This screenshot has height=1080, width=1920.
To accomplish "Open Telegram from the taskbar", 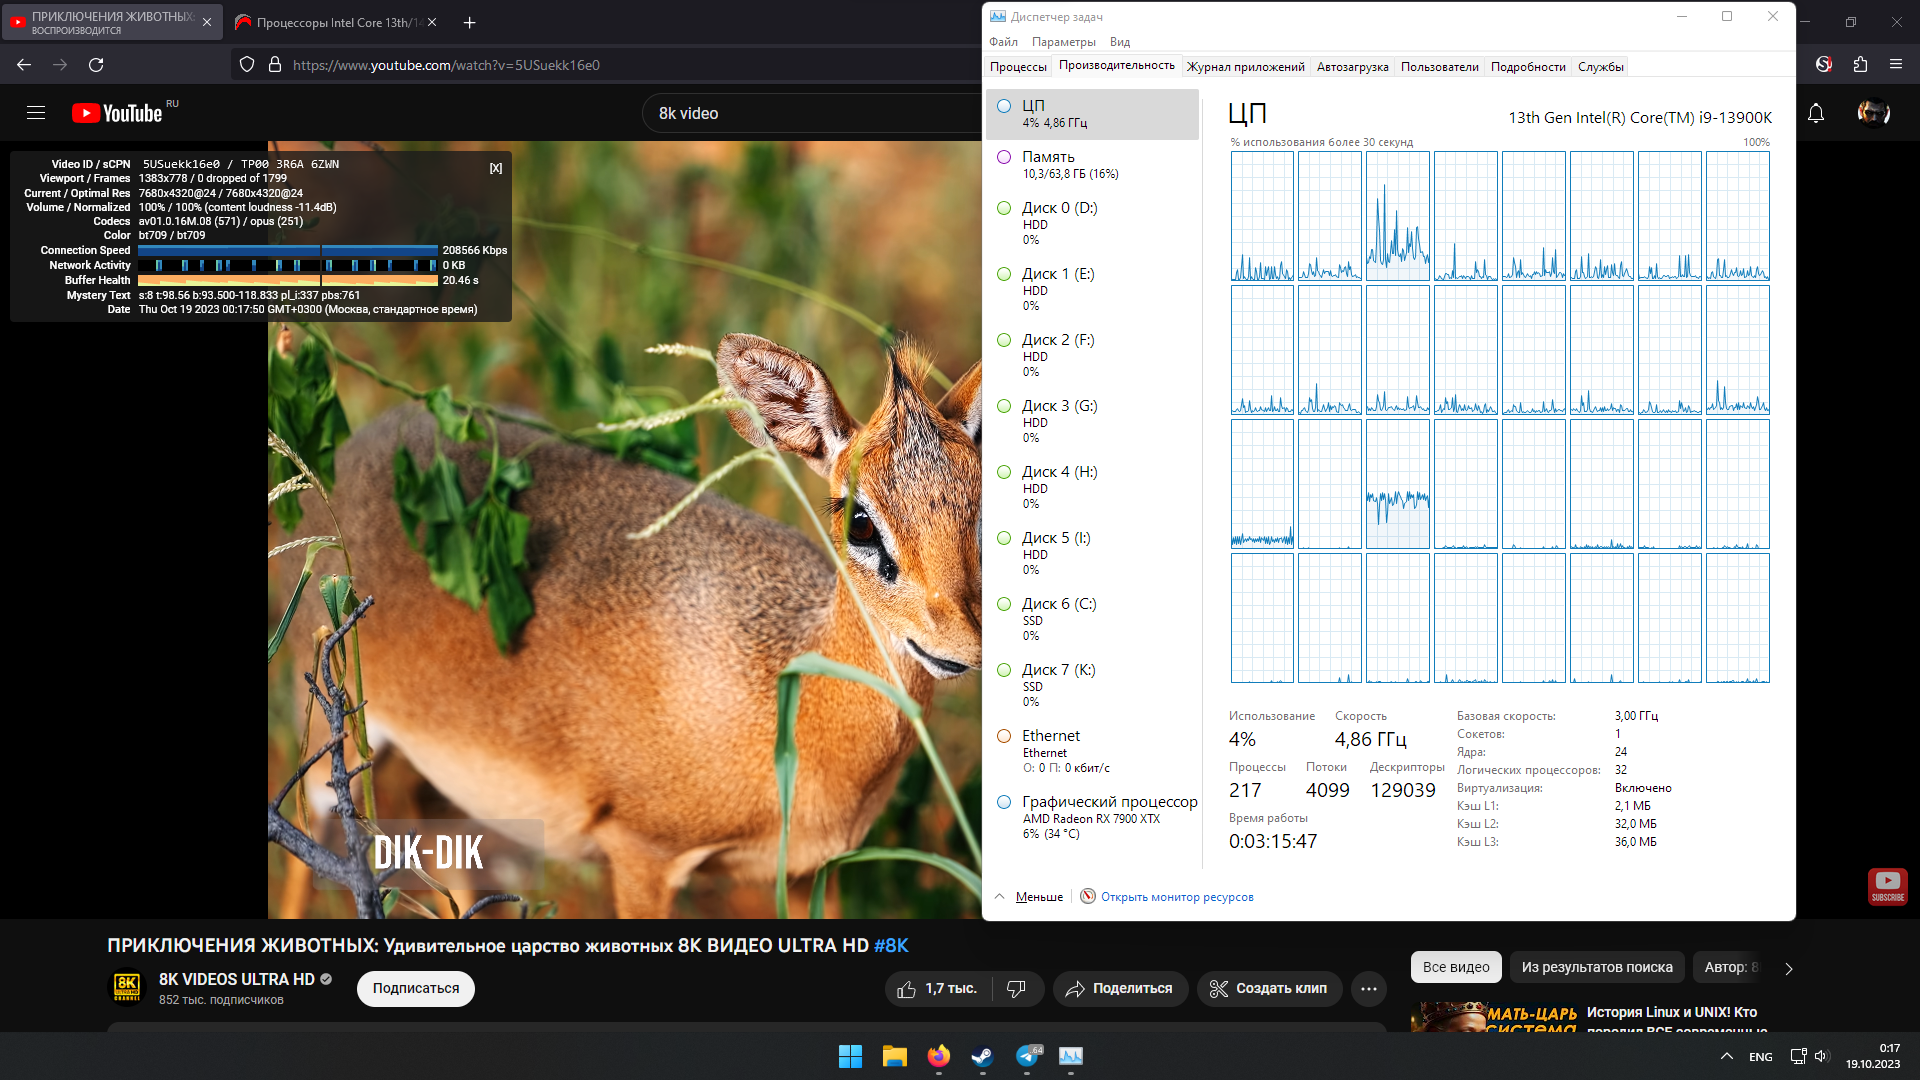I will 1027,1056.
